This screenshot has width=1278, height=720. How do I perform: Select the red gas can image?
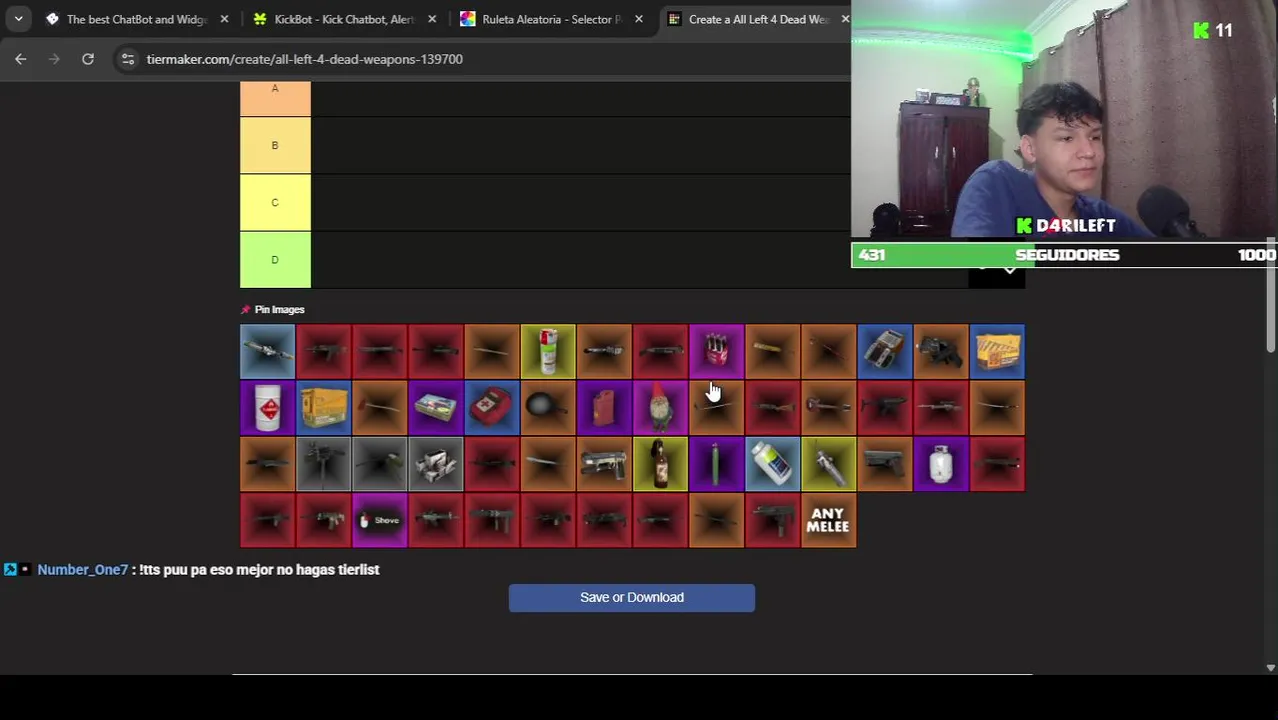tap(604, 408)
